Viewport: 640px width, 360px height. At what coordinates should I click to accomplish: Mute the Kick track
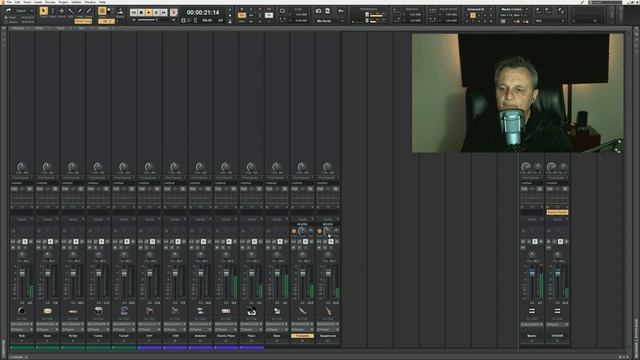(x=13, y=248)
